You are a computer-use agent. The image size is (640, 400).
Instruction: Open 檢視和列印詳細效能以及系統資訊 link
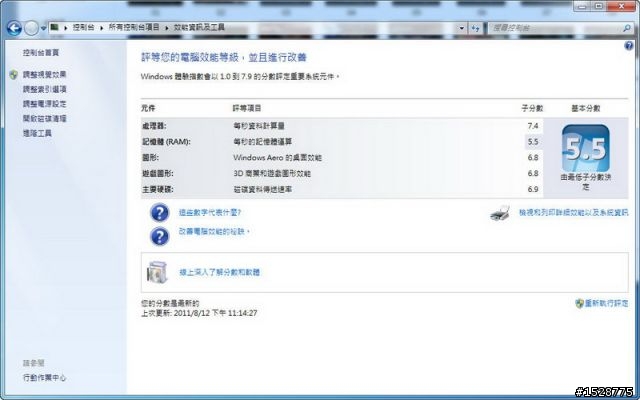[573, 213]
